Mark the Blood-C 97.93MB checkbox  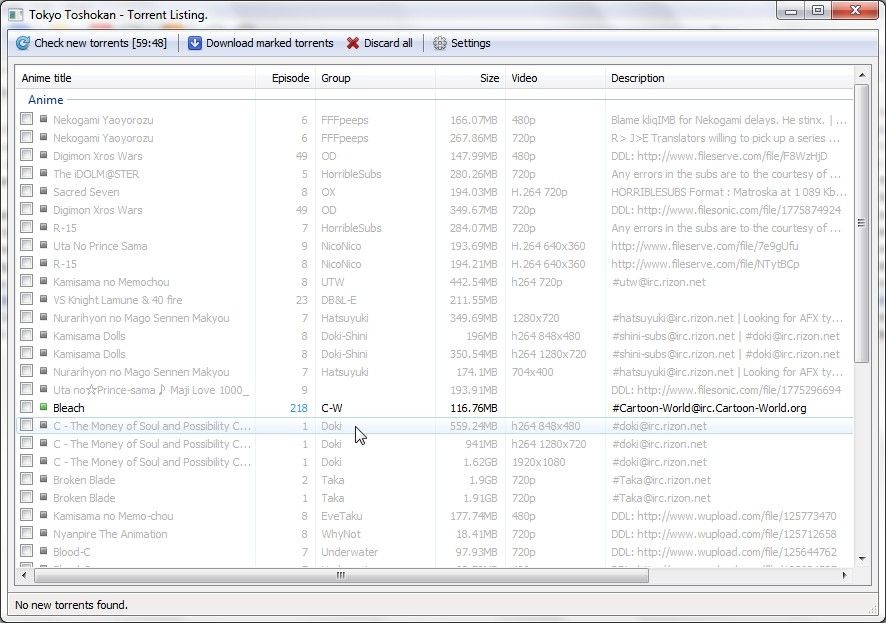point(27,551)
